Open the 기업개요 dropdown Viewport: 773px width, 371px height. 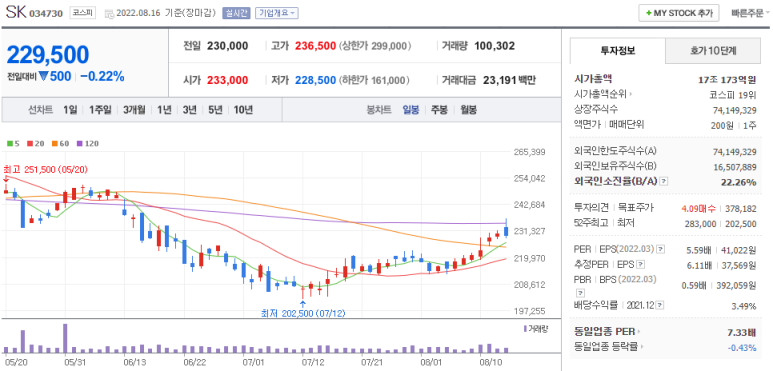pyautogui.click(x=277, y=13)
